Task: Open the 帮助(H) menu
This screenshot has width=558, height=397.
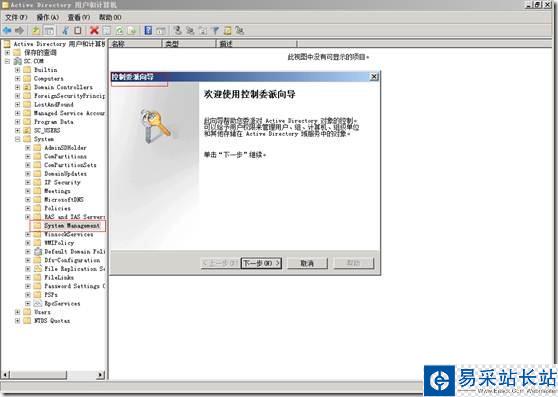Action: [110, 17]
